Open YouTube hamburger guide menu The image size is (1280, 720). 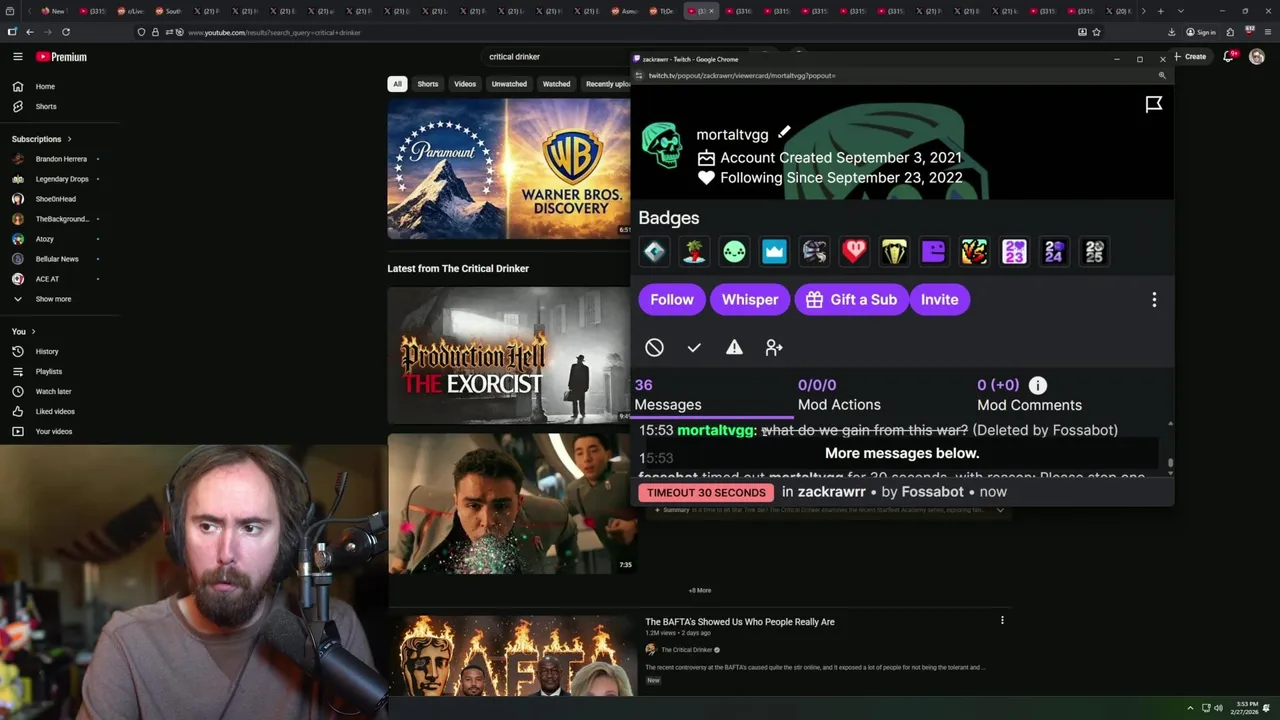coord(17,57)
